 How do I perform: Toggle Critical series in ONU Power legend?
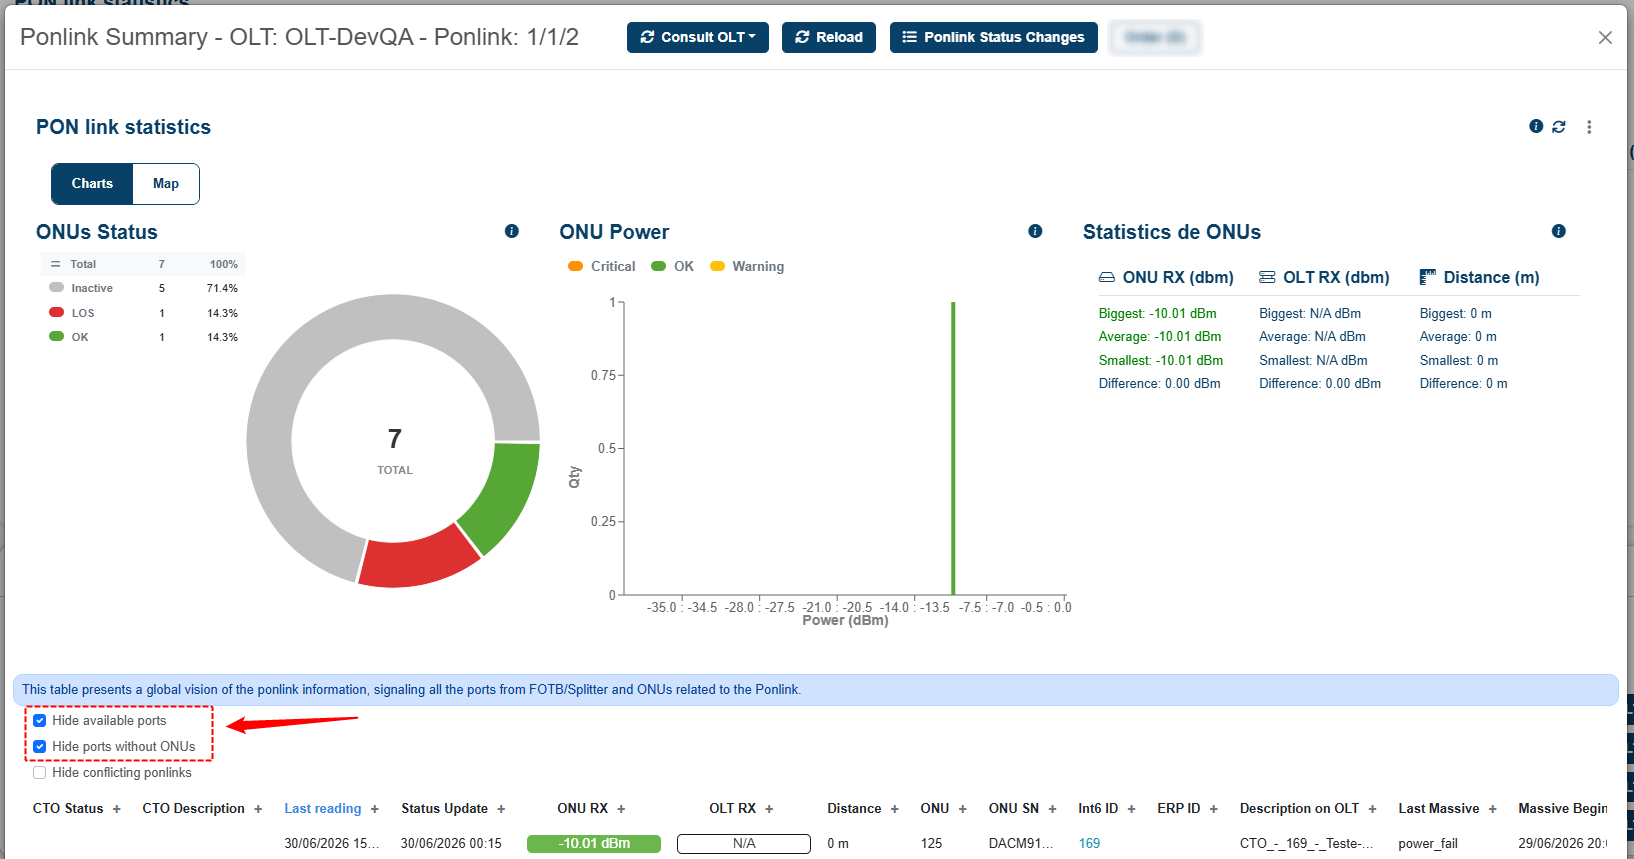[x=601, y=266]
